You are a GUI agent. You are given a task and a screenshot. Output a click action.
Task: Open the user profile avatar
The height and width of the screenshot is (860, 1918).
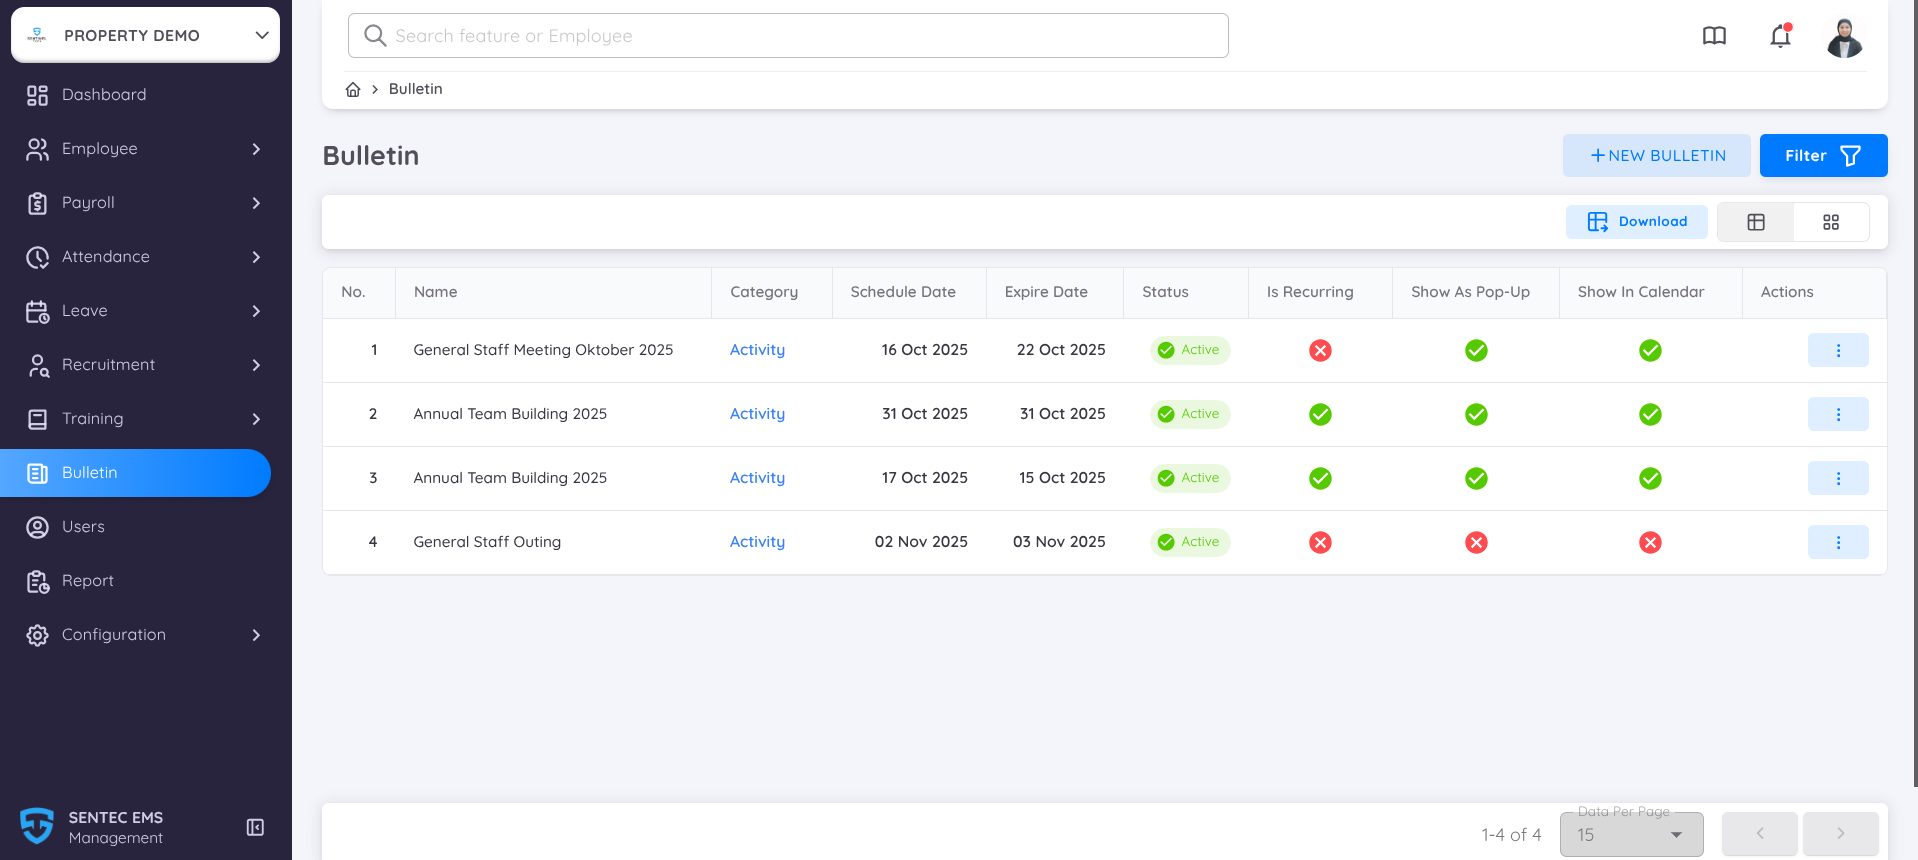coord(1844,38)
